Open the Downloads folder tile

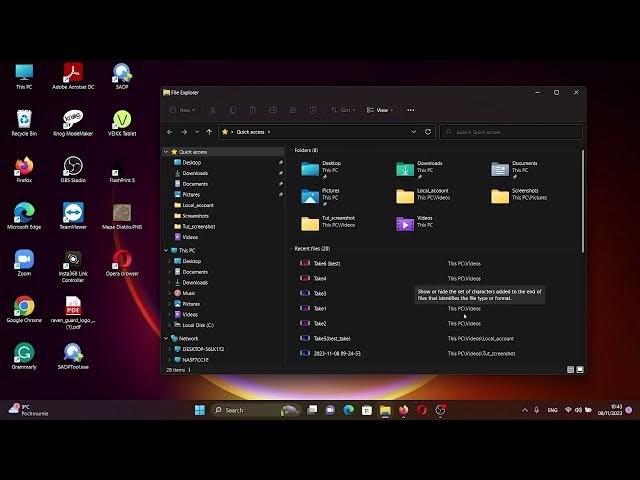pos(419,169)
